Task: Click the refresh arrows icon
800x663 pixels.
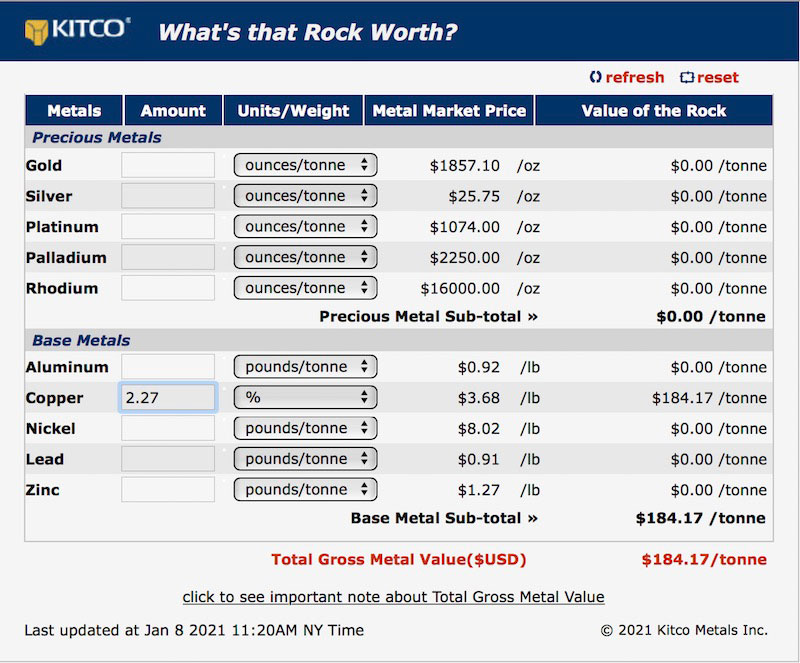Action: pyautogui.click(x=595, y=77)
